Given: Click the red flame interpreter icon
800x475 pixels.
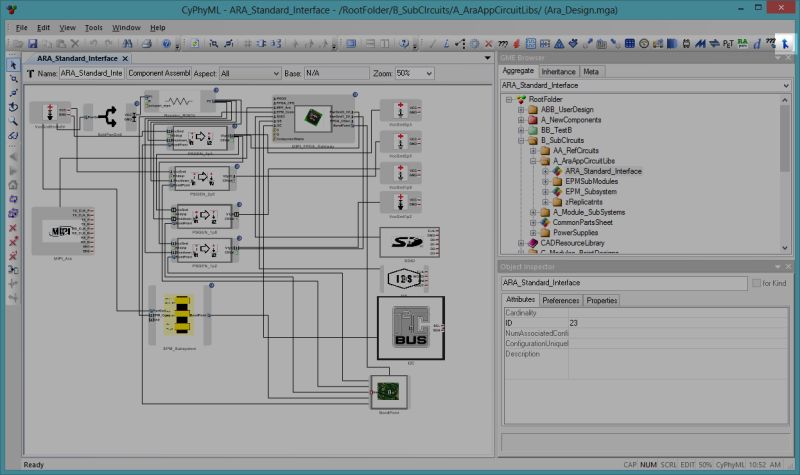Looking at the screenshot, I should tap(516, 44).
